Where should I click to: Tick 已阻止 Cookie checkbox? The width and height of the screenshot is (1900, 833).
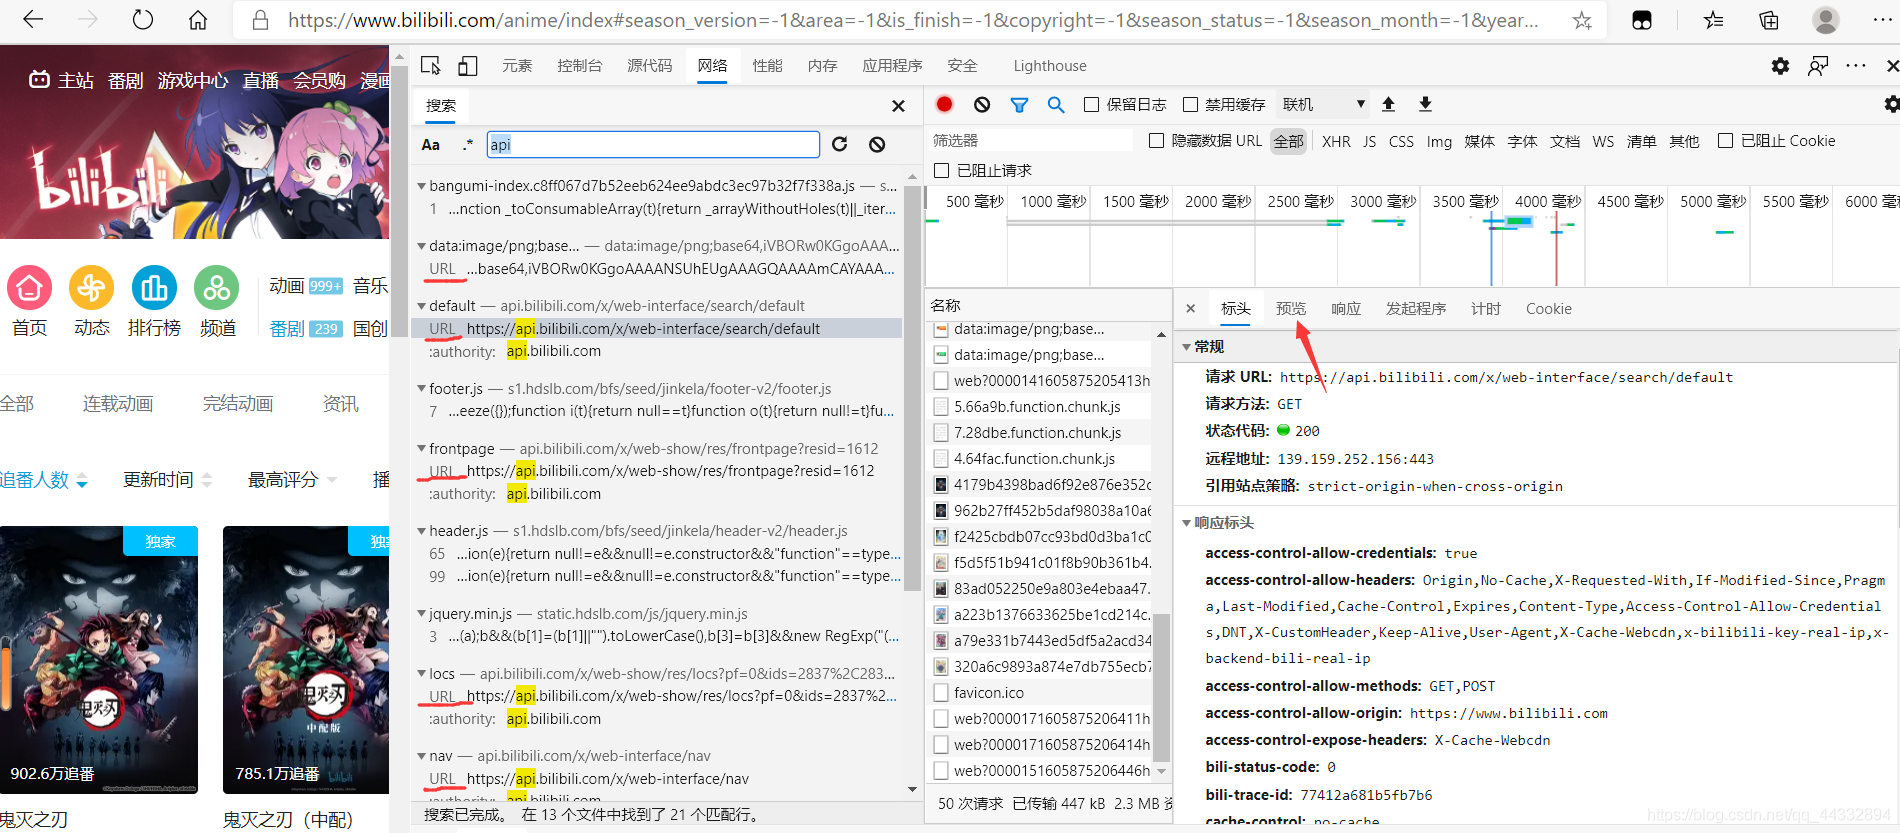[x=1725, y=141]
